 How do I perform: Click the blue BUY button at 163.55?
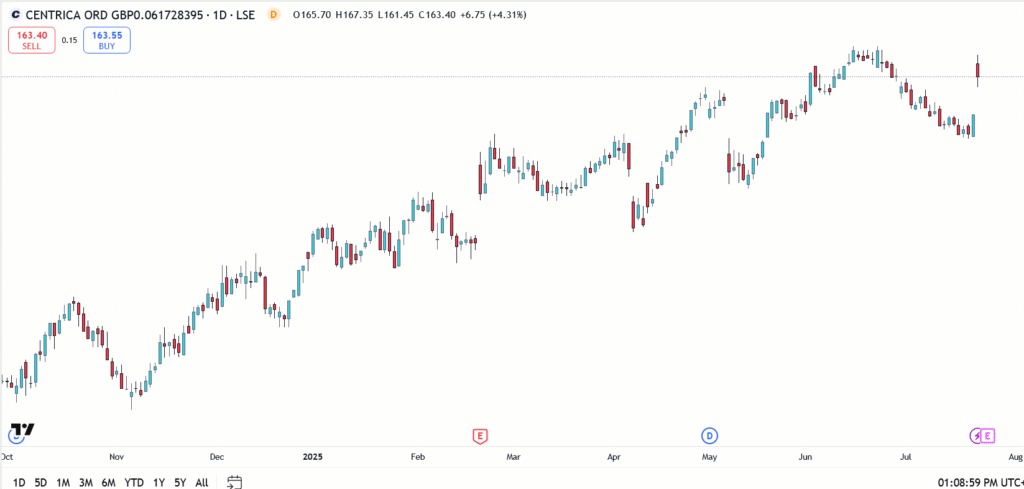coord(107,40)
